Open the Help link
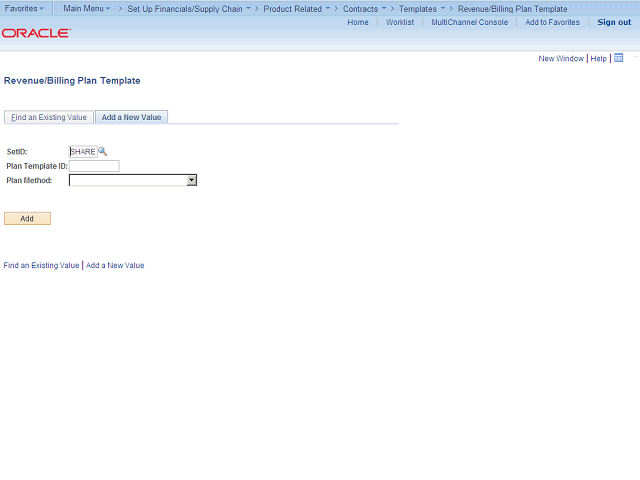This screenshot has height=480, width=640. pyautogui.click(x=598, y=58)
